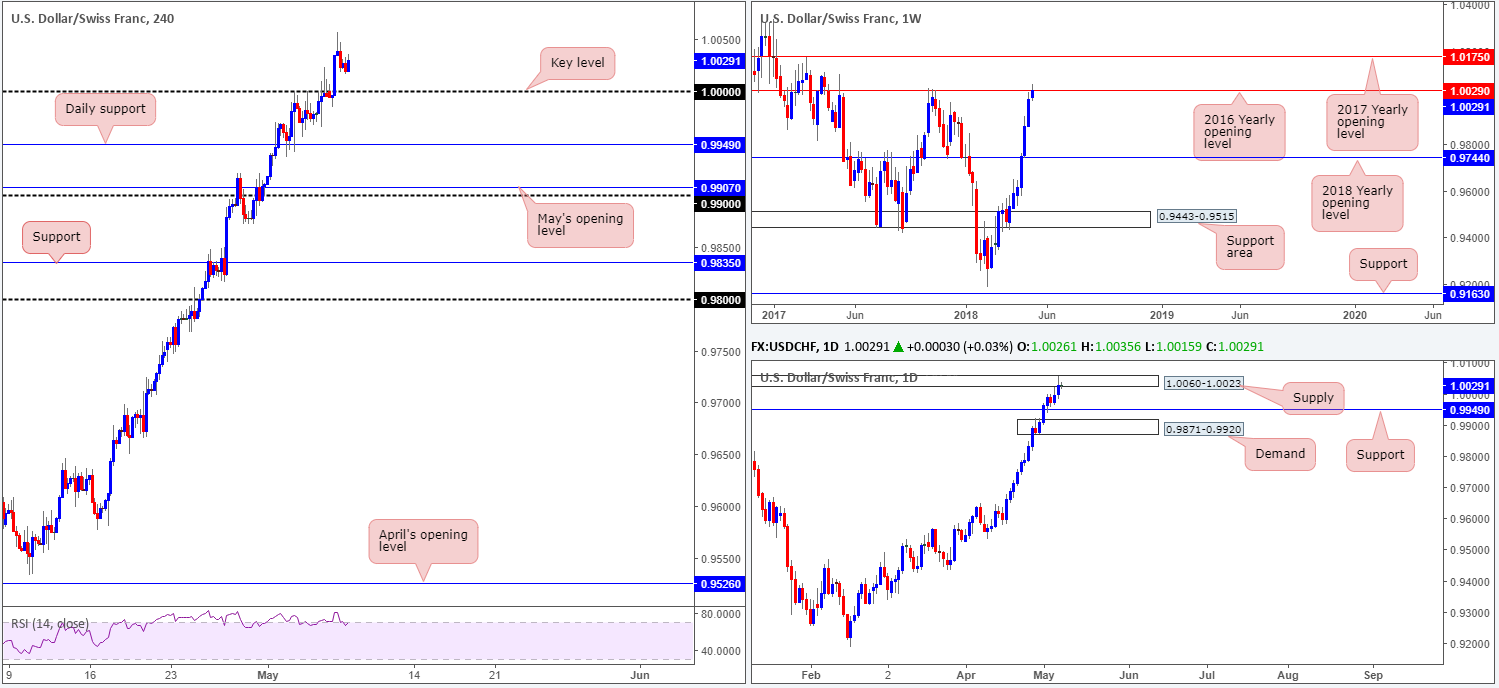The height and width of the screenshot is (688, 1499).
Task: Click the weekly support area rectangle
Action: (x=950, y=219)
